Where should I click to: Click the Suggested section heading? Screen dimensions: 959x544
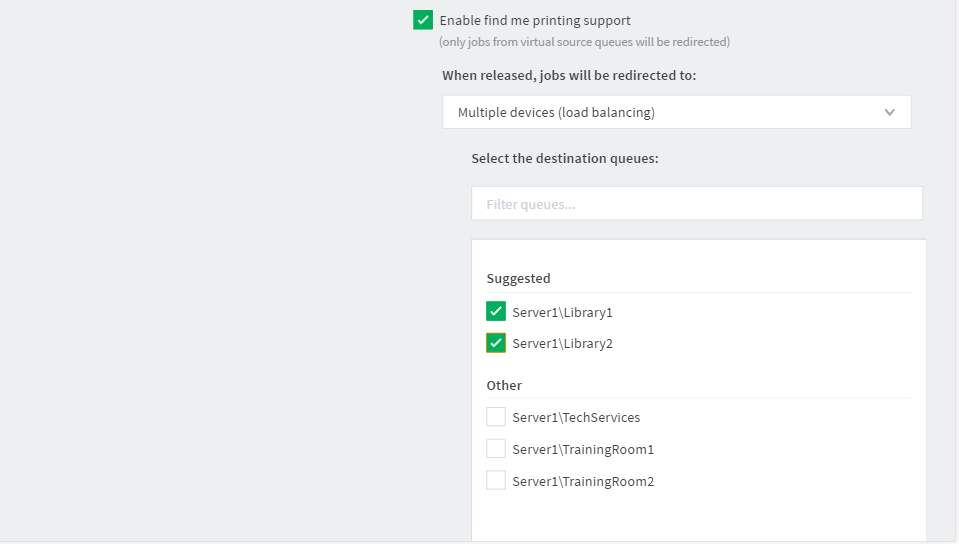pyautogui.click(x=518, y=279)
